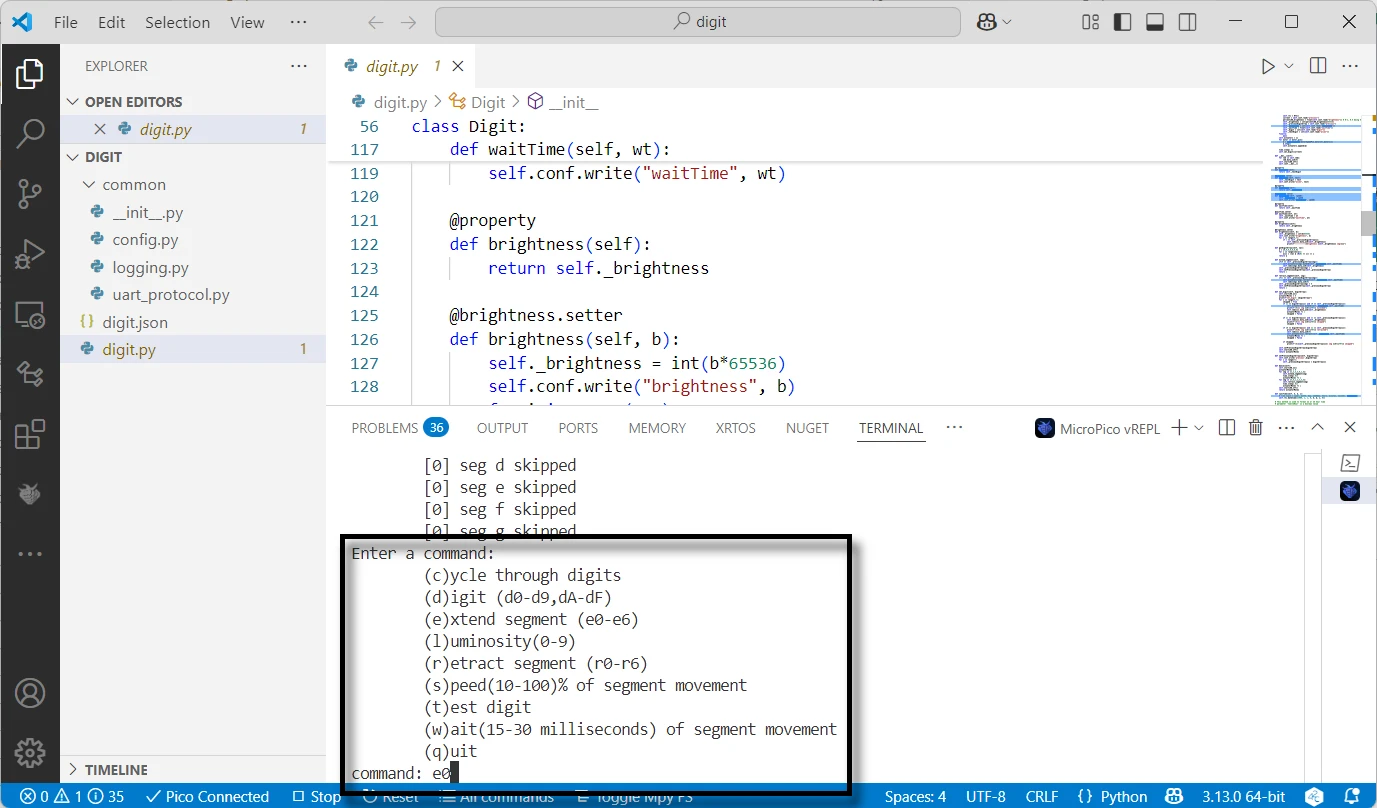Toggle Primary Side Bar visibility
1377x808 pixels.
click(x=1123, y=22)
